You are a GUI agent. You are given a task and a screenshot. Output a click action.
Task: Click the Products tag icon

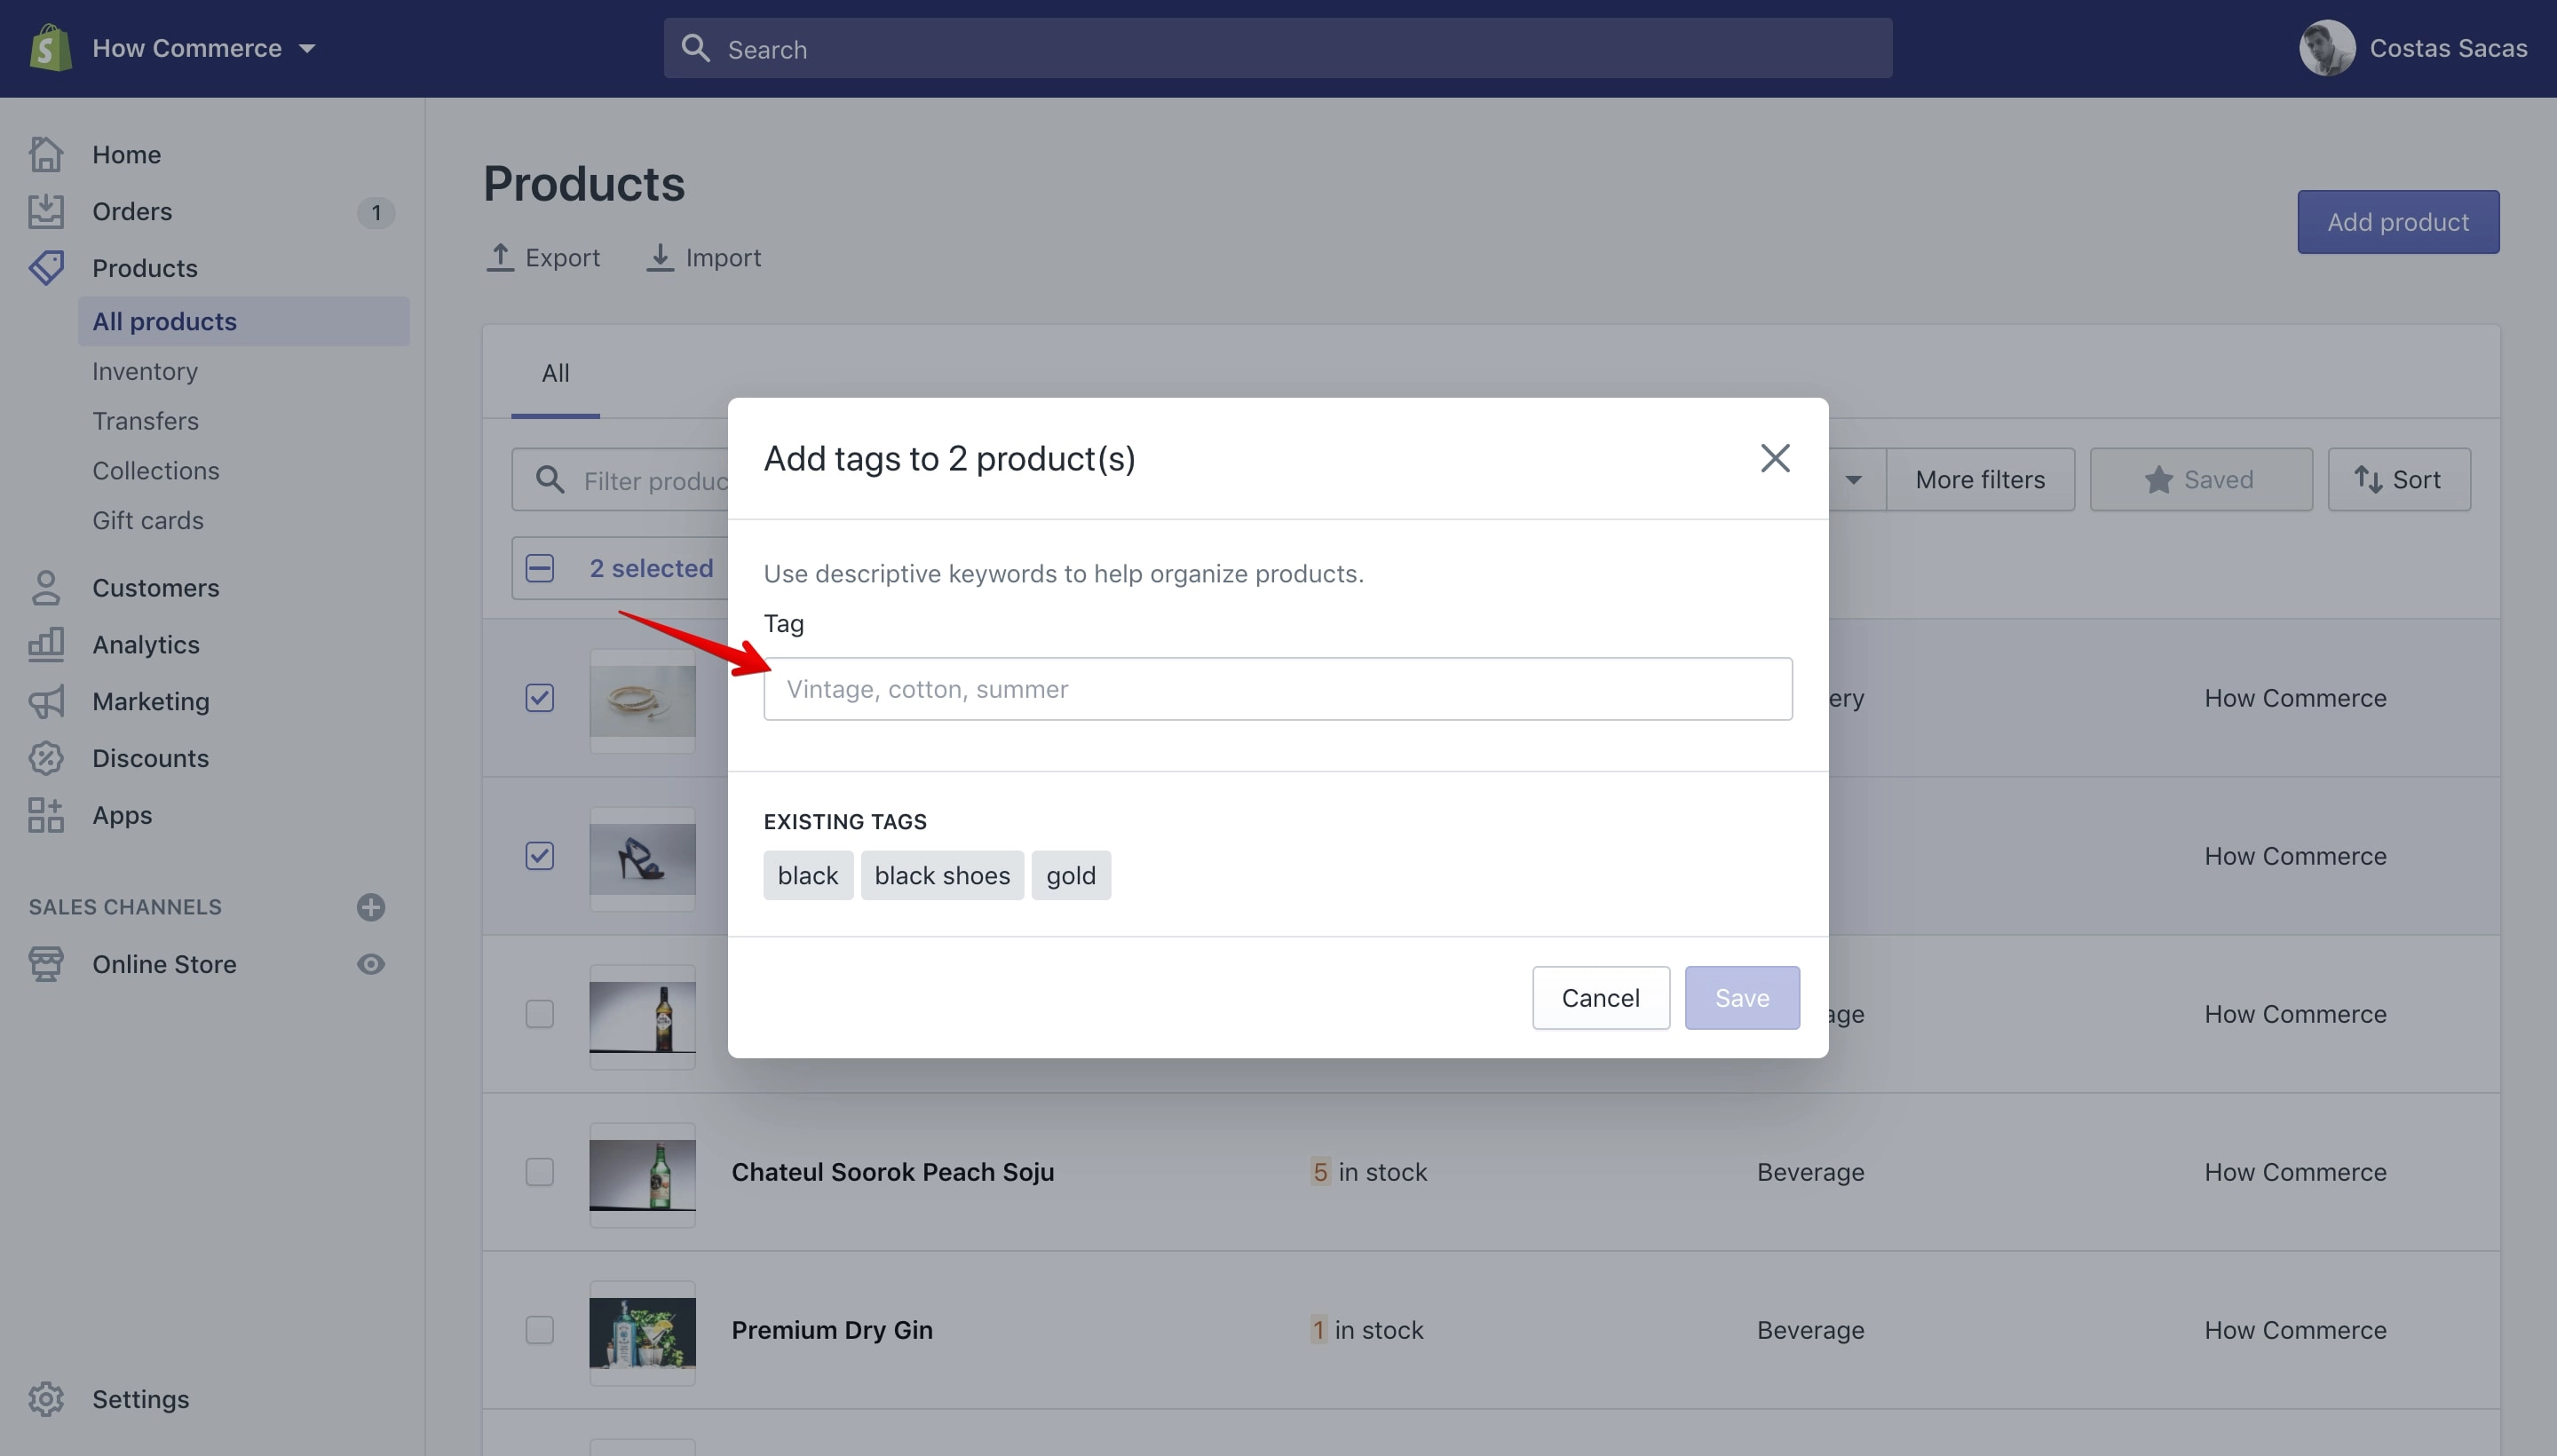coord(46,268)
